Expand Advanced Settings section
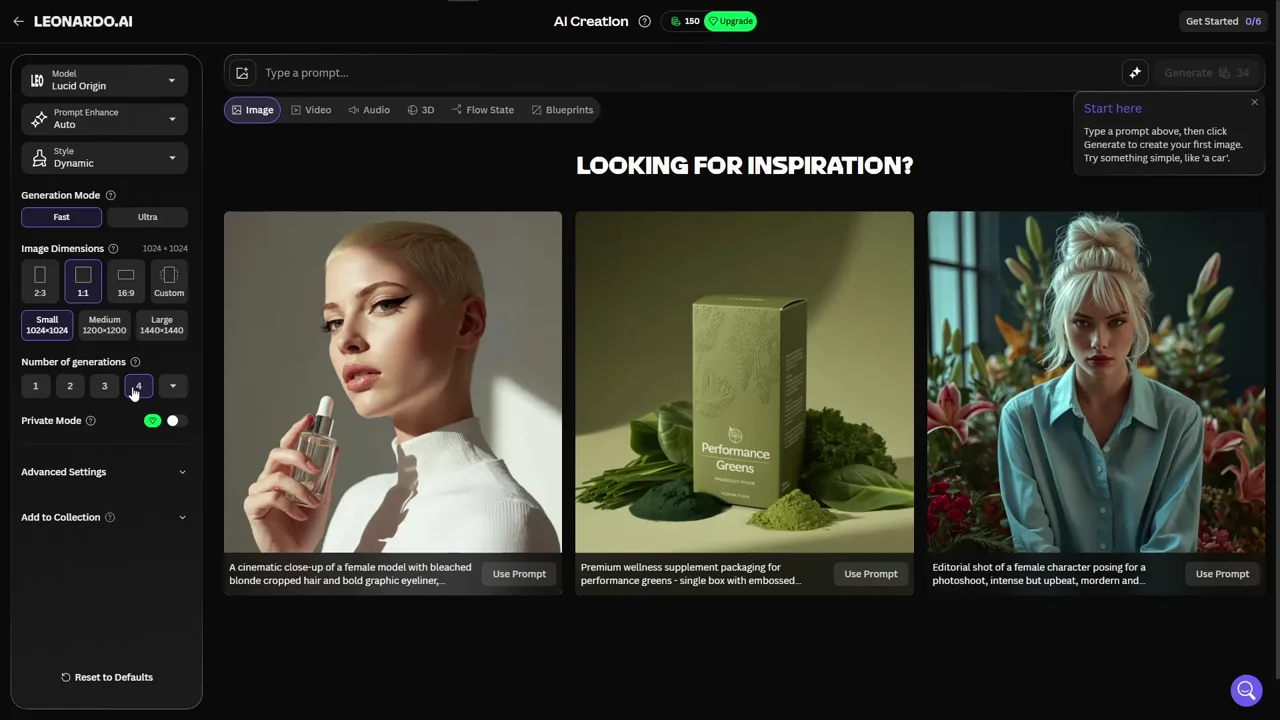Viewport: 1280px width, 720px height. click(x=104, y=472)
